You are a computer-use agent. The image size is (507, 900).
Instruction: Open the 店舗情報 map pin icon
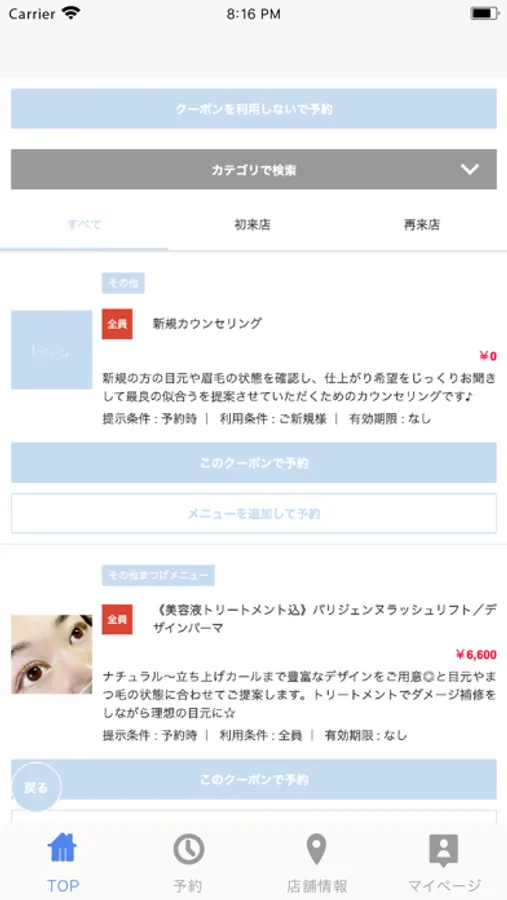point(316,849)
